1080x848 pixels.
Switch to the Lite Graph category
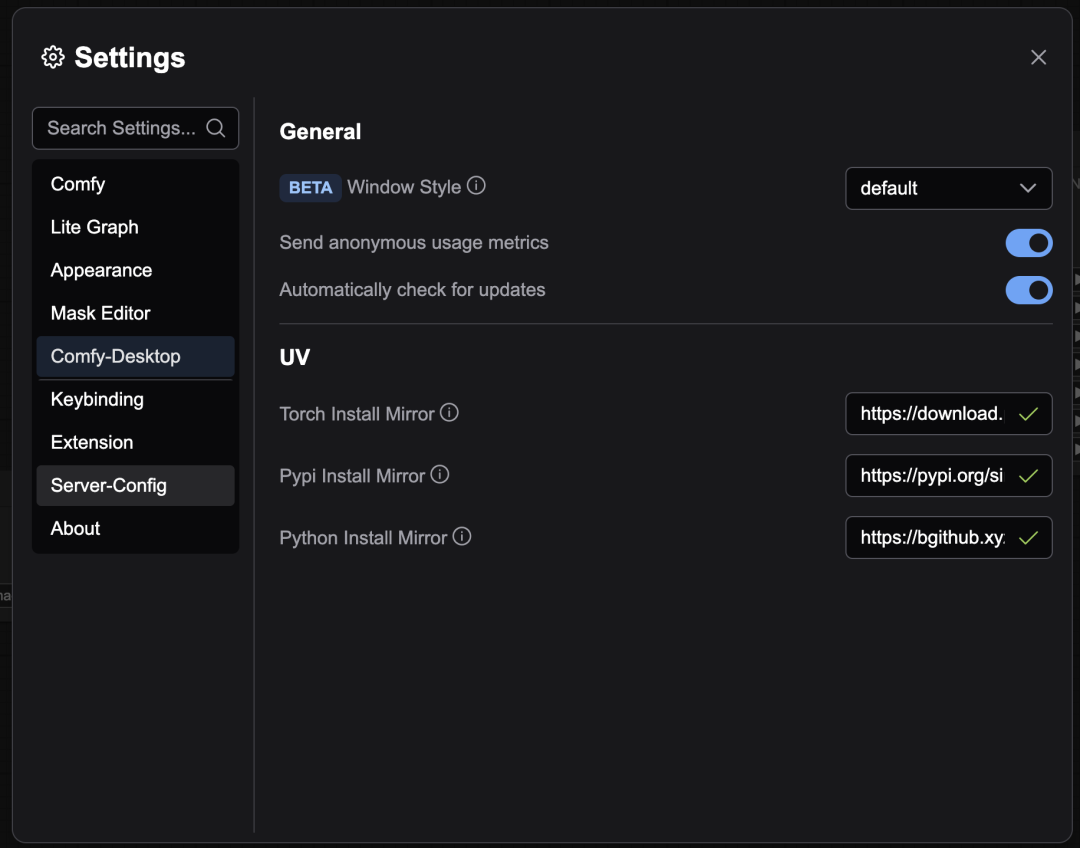(95, 227)
